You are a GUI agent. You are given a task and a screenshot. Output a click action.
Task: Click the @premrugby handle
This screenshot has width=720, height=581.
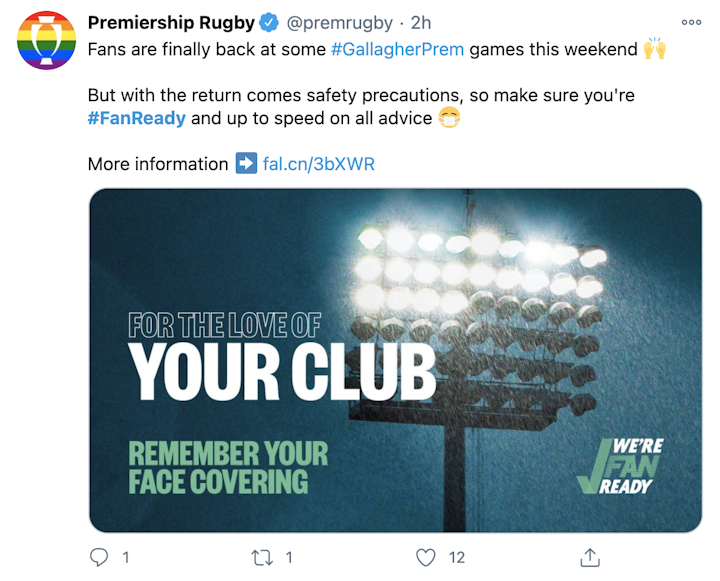pyautogui.click(x=341, y=22)
